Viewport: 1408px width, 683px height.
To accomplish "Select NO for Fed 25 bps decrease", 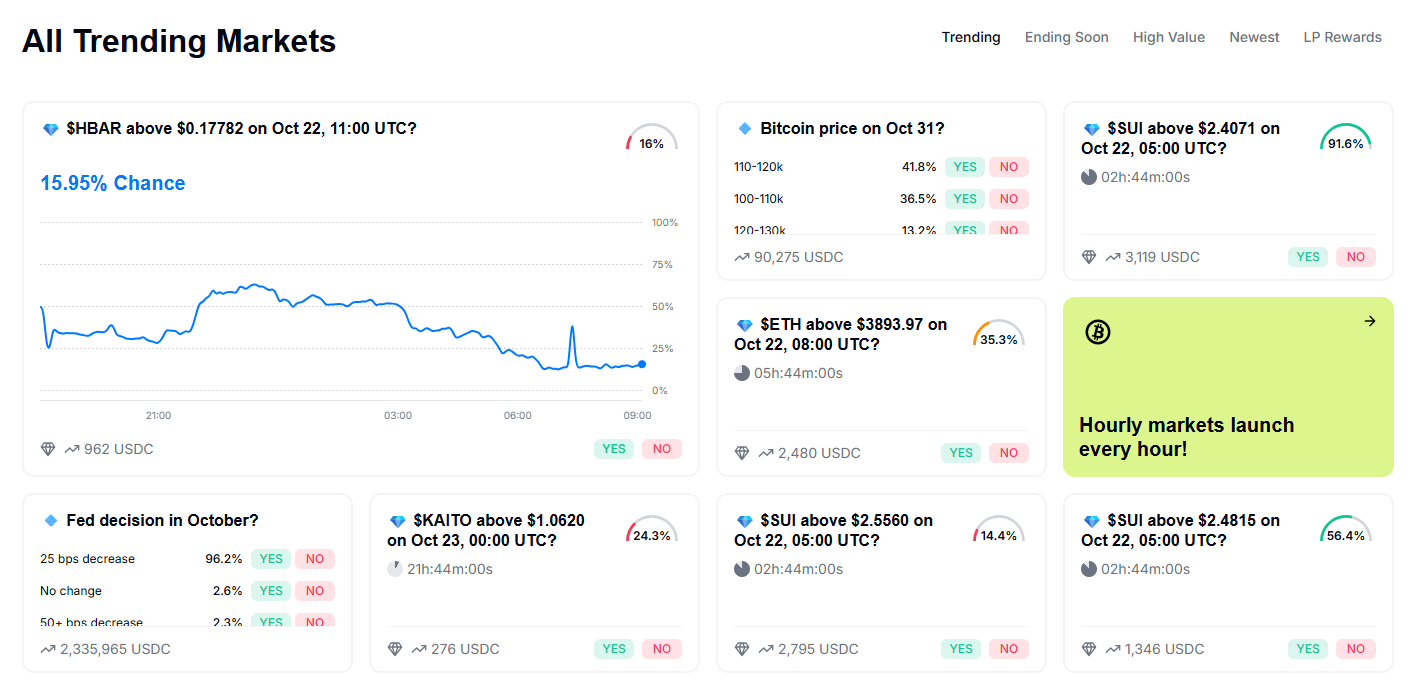I will [315, 559].
